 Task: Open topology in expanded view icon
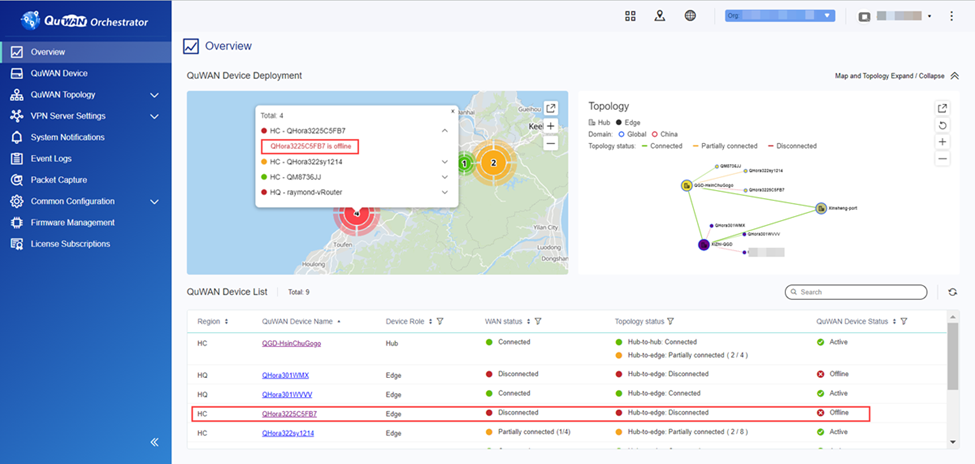coord(943,108)
